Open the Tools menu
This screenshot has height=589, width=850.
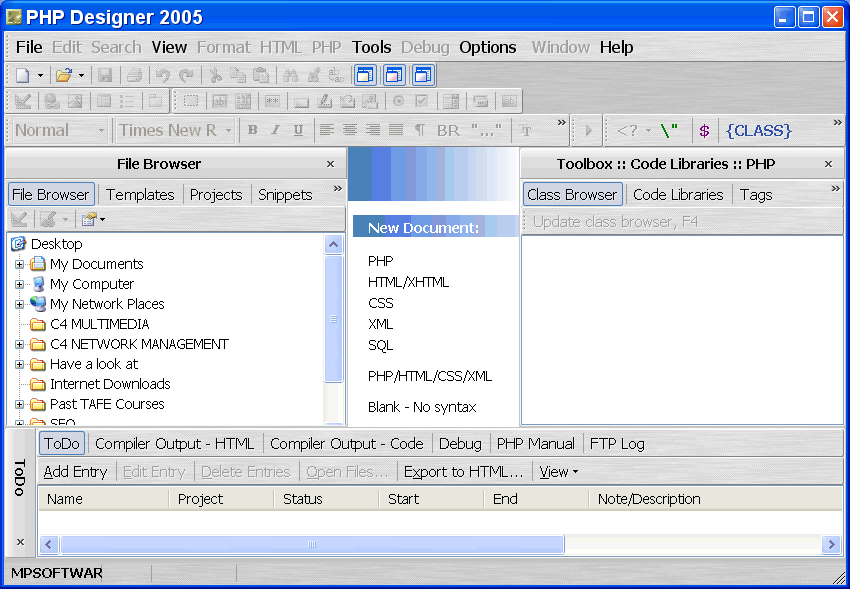coord(371,48)
